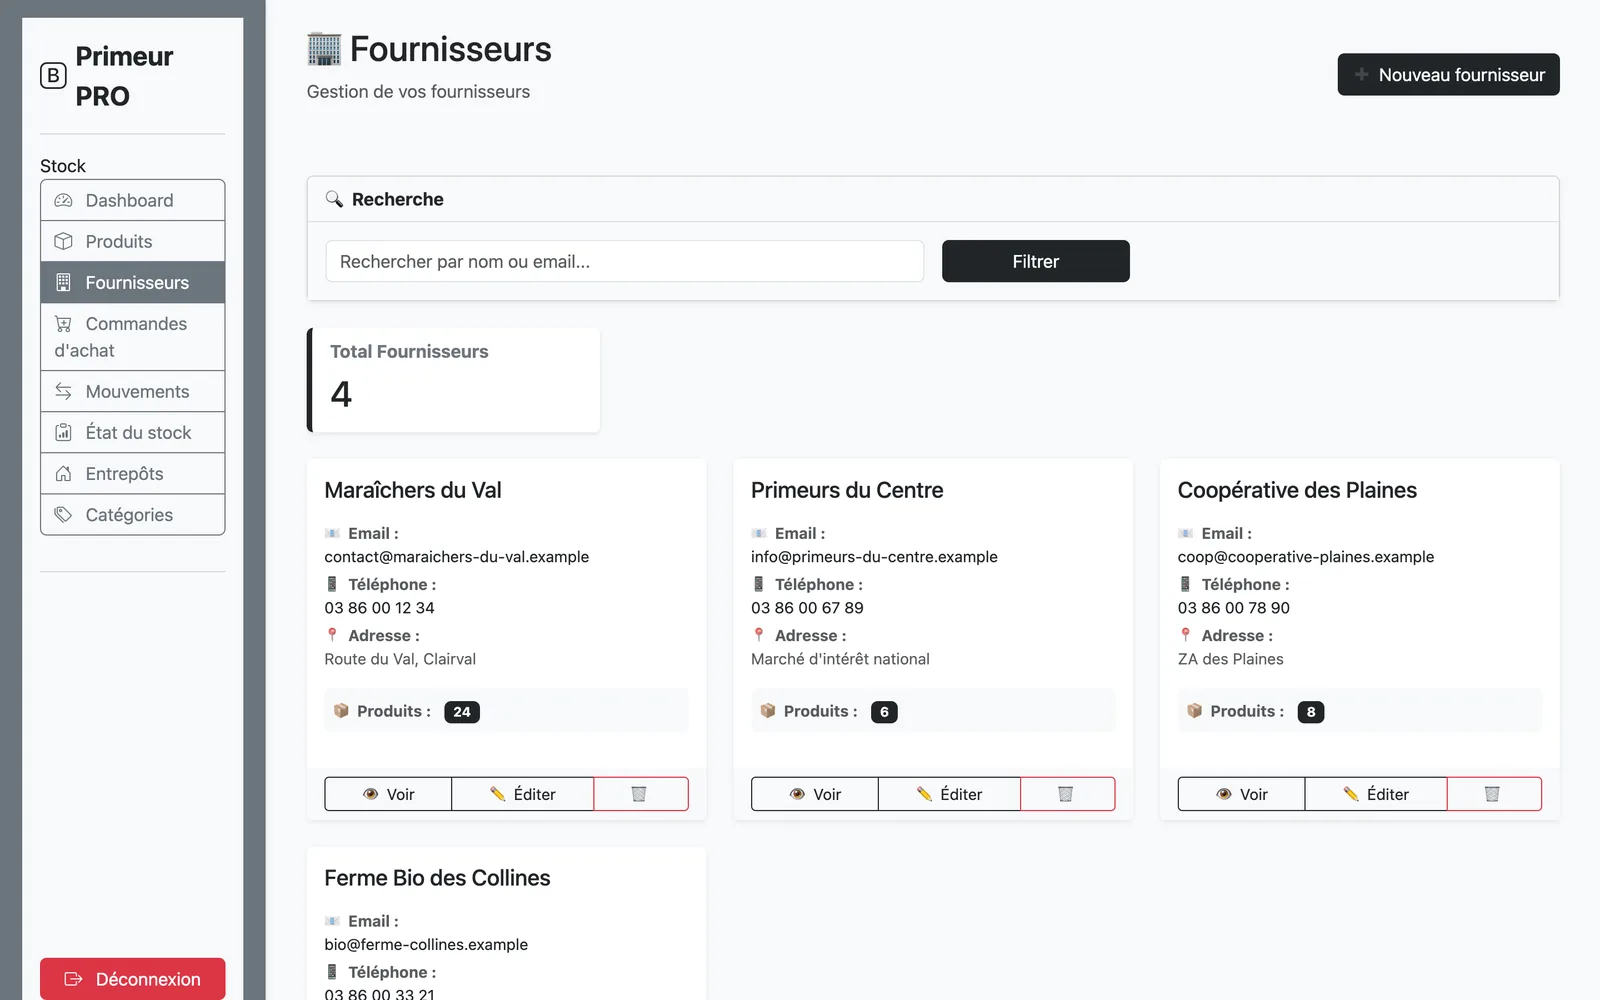View Maraîchers du Val details
Screen dimensions: 1600x1000
pos(388,794)
